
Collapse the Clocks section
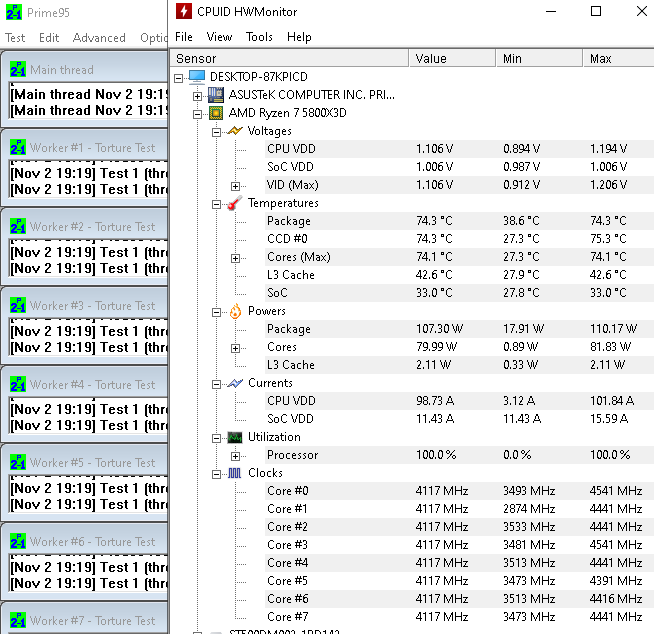216,474
